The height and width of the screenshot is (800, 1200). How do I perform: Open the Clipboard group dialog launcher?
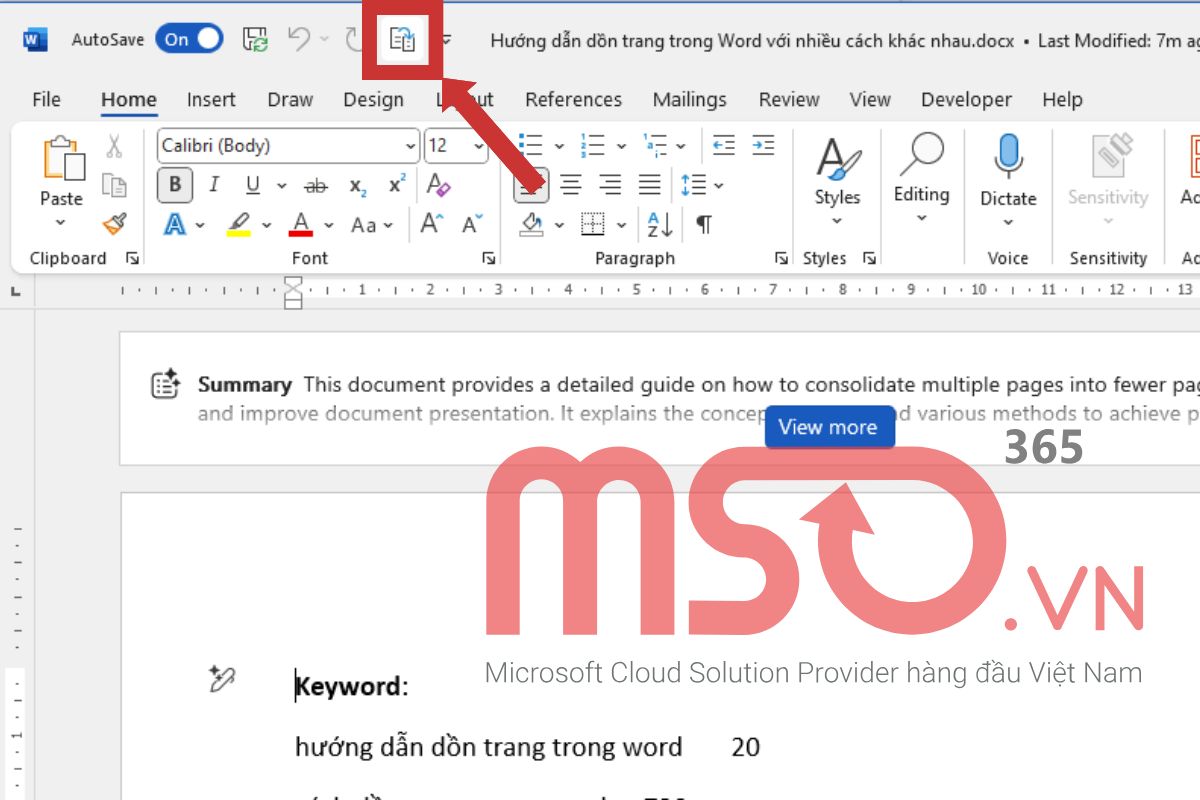132,259
